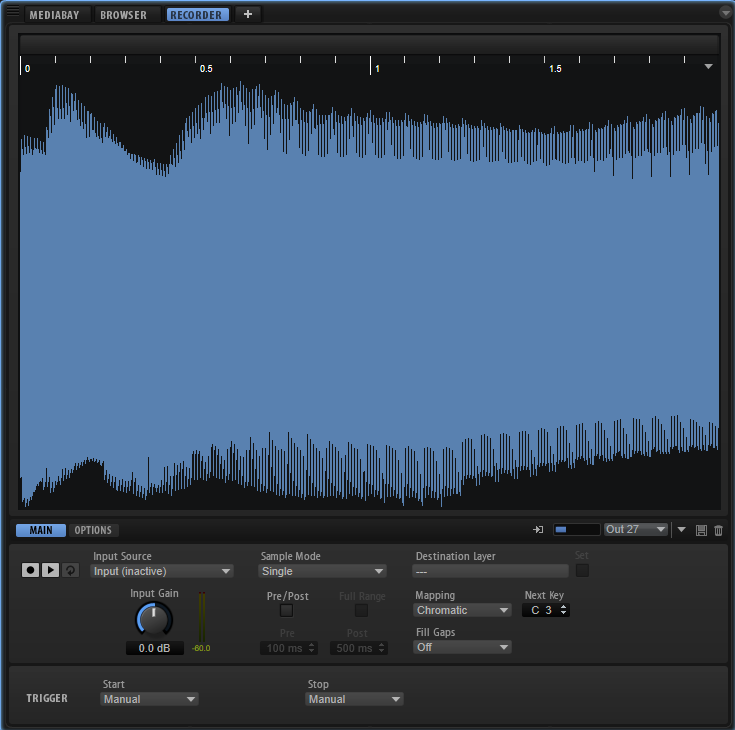Click the Destination Layer field
The width and height of the screenshot is (735, 730).
[x=490, y=571]
